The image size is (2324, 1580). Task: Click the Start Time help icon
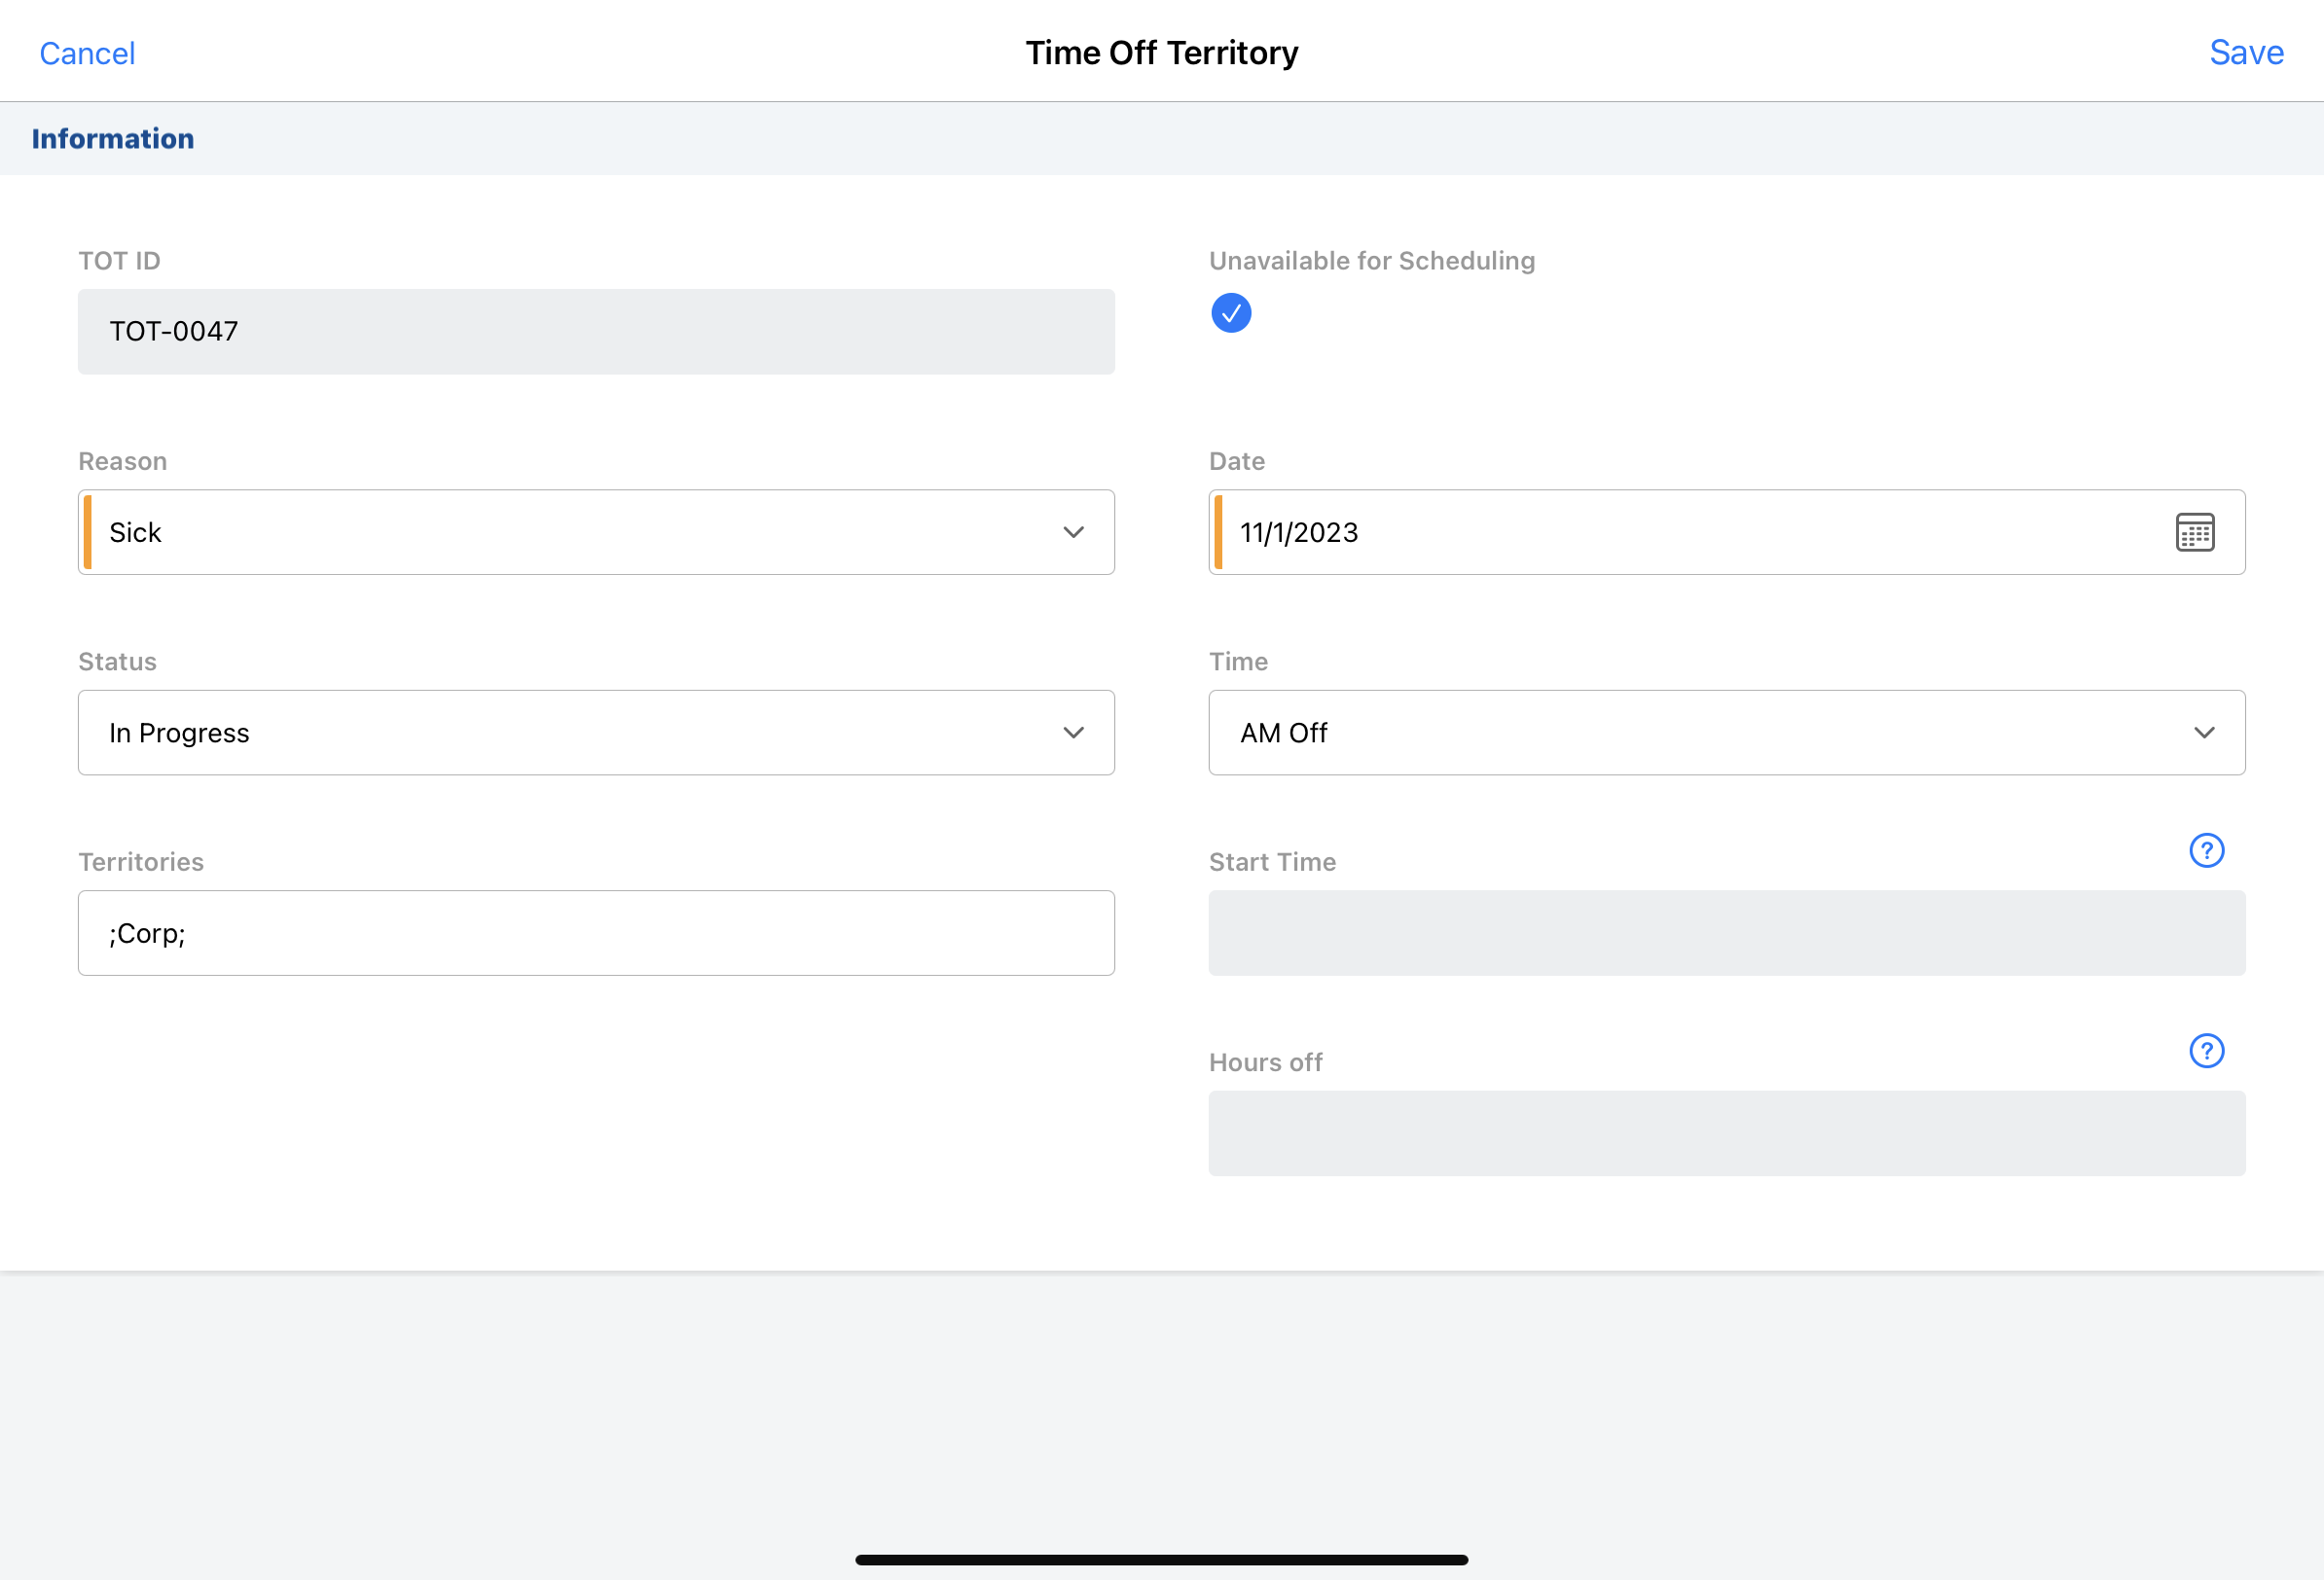pyautogui.click(x=2206, y=850)
